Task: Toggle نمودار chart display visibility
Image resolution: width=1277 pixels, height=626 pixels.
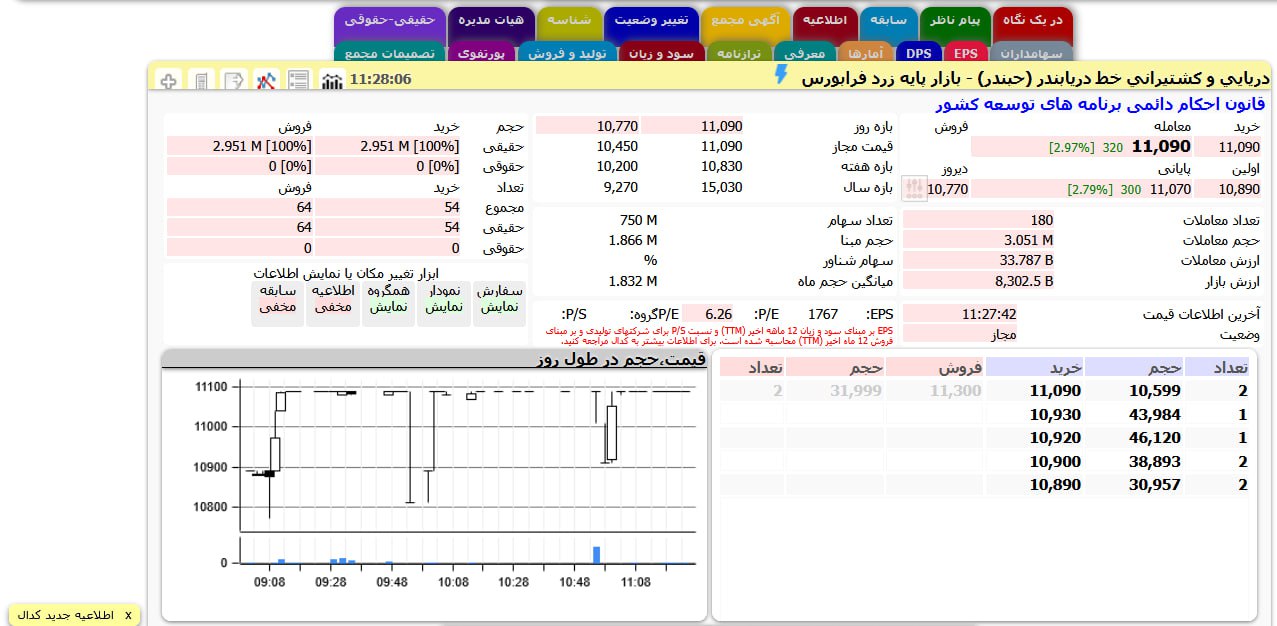Action: point(443,299)
